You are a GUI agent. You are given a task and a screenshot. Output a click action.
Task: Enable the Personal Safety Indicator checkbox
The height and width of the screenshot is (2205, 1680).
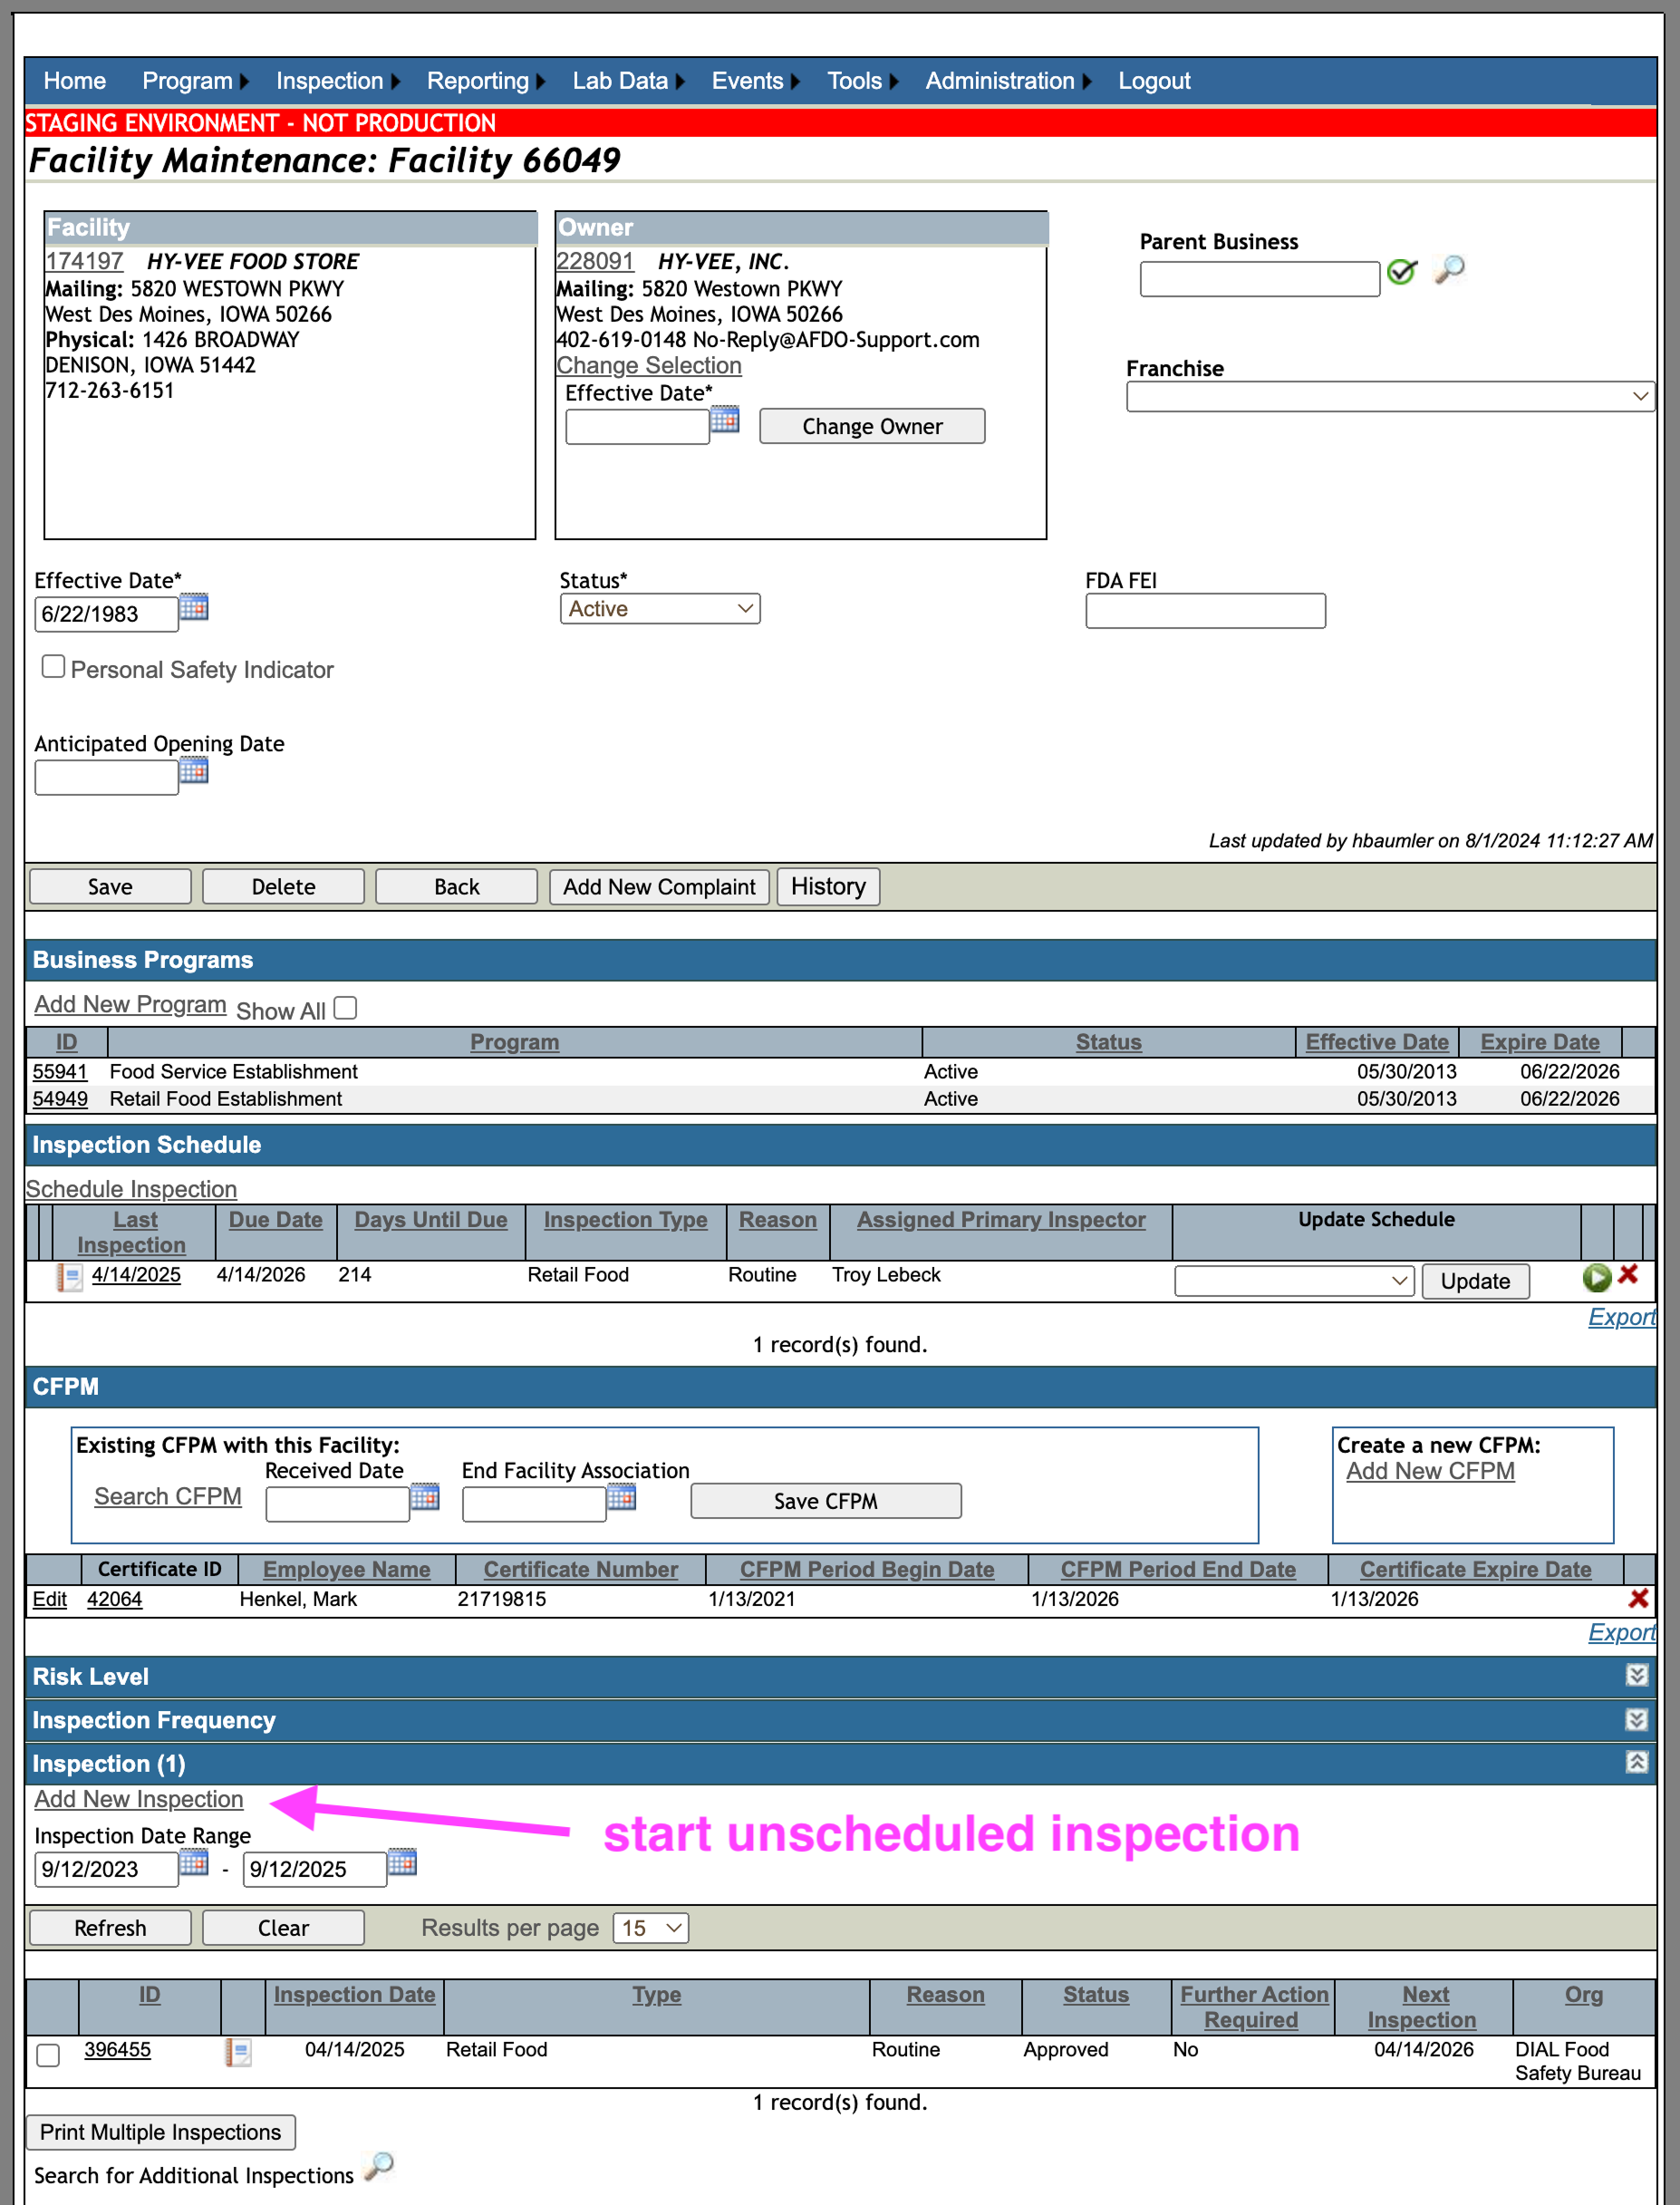click(x=54, y=667)
